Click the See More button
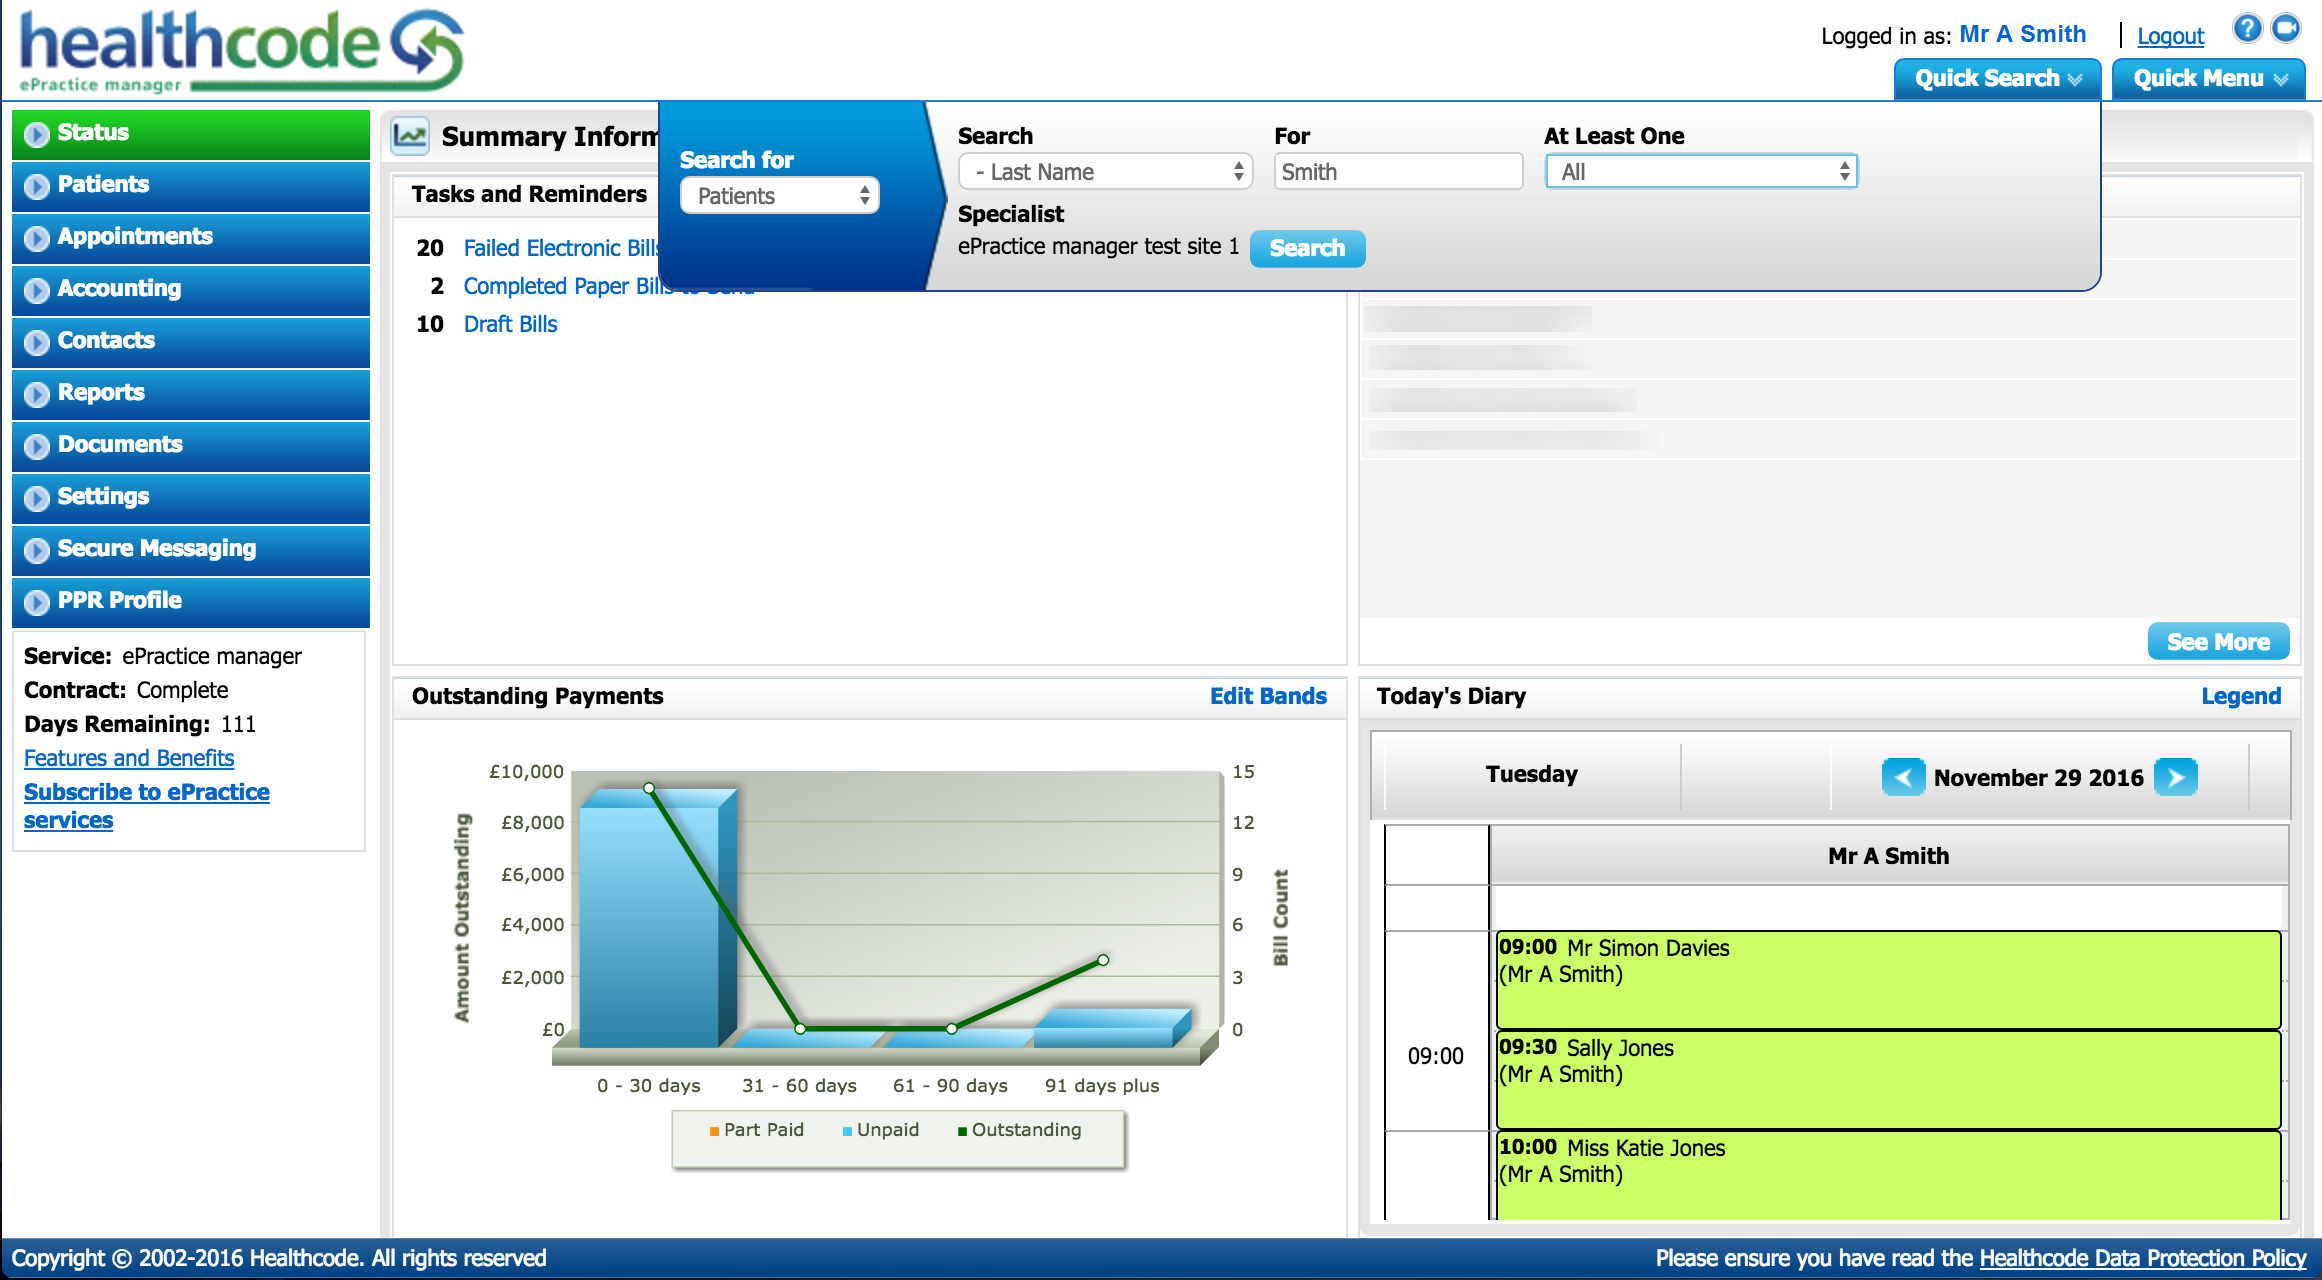This screenshot has width=2322, height=1280. [2218, 642]
